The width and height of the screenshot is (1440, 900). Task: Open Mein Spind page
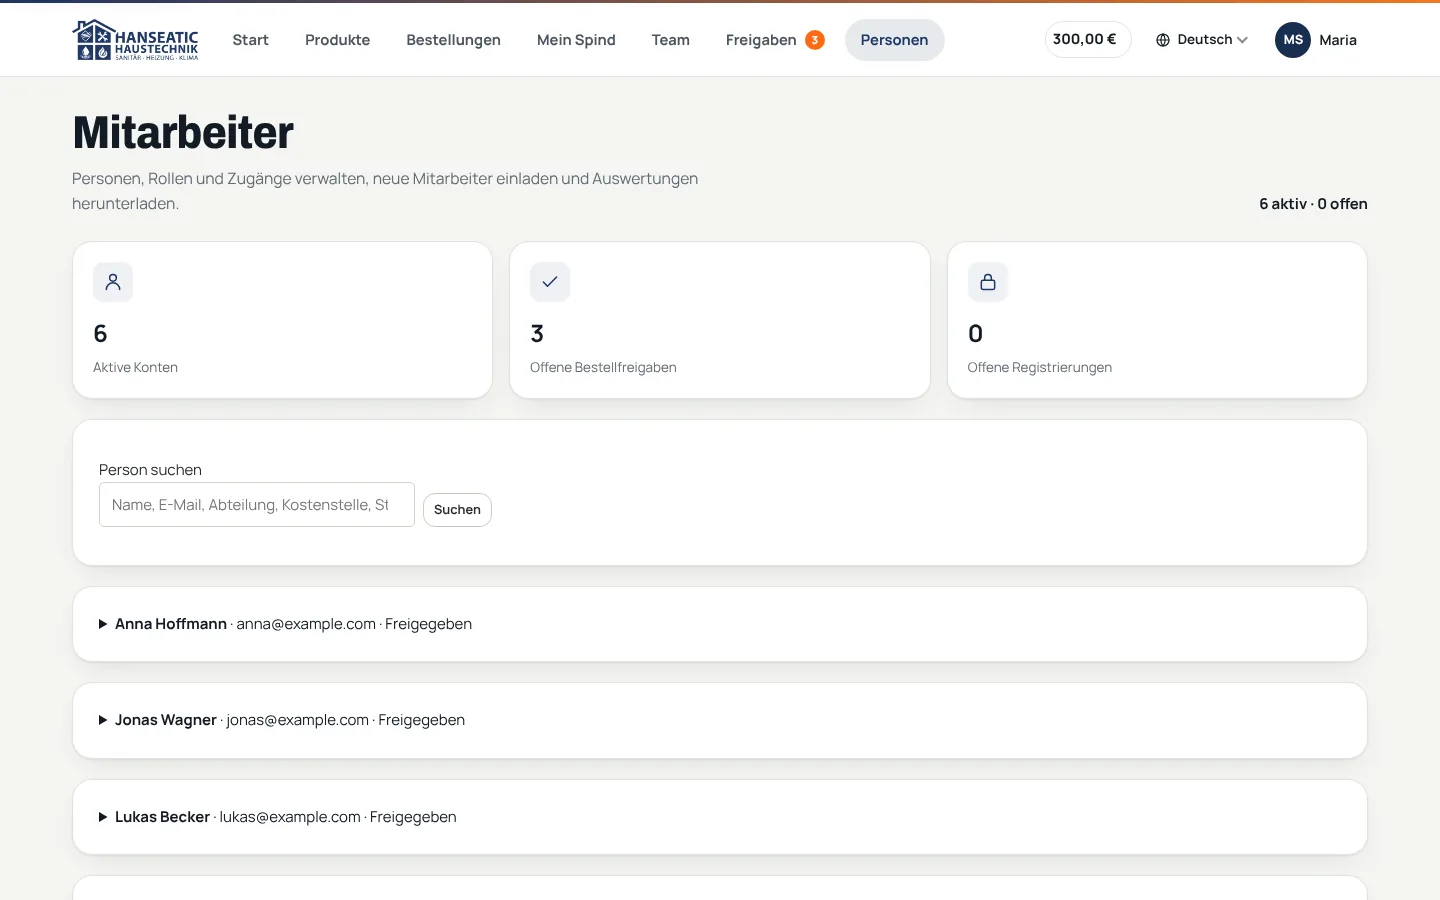576,40
